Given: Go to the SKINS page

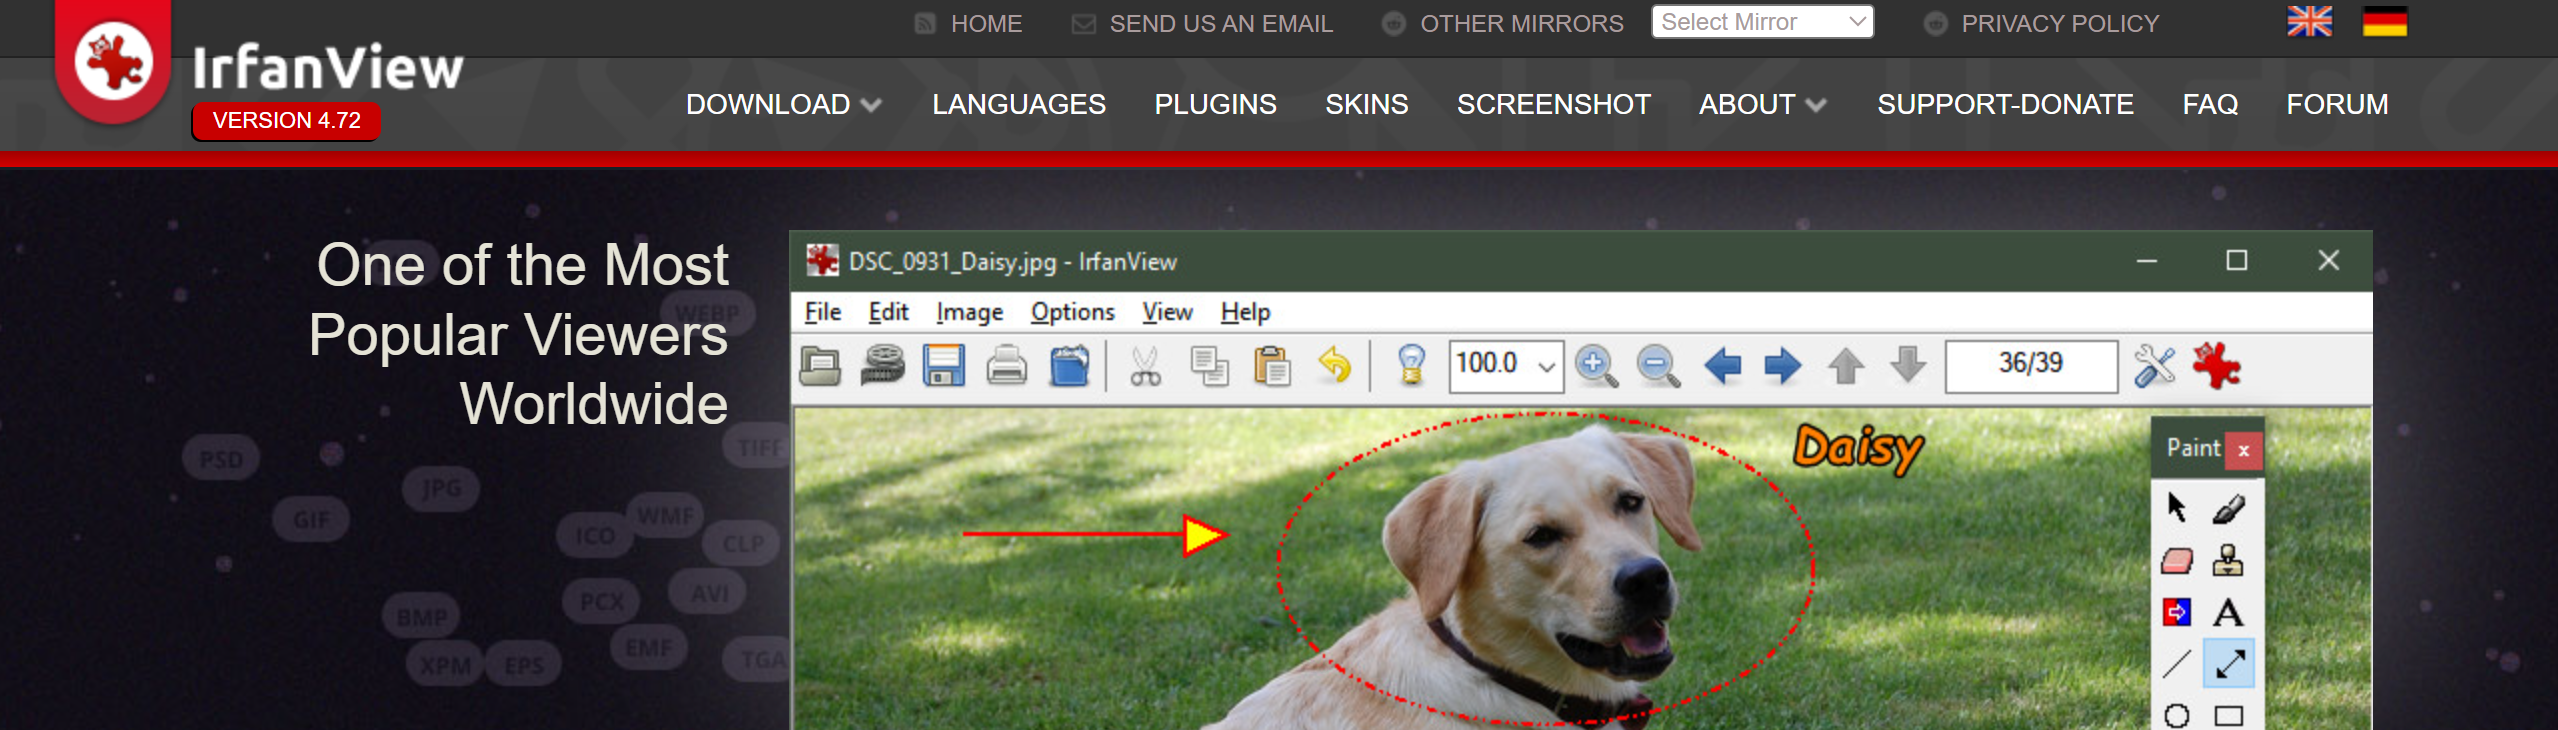Looking at the screenshot, I should pos(1366,104).
